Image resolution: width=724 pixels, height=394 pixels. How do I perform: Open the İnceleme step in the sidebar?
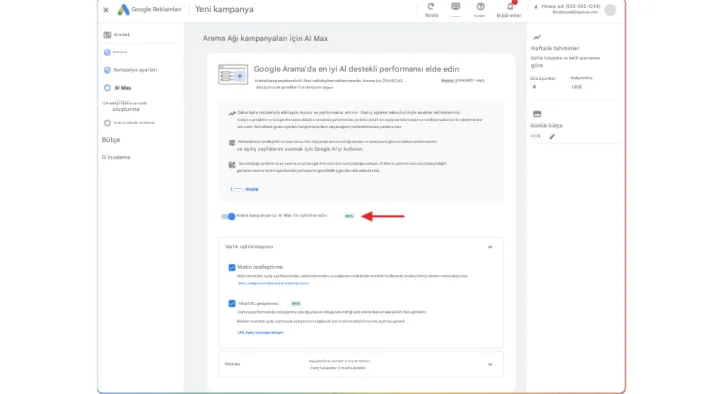(x=116, y=157)
